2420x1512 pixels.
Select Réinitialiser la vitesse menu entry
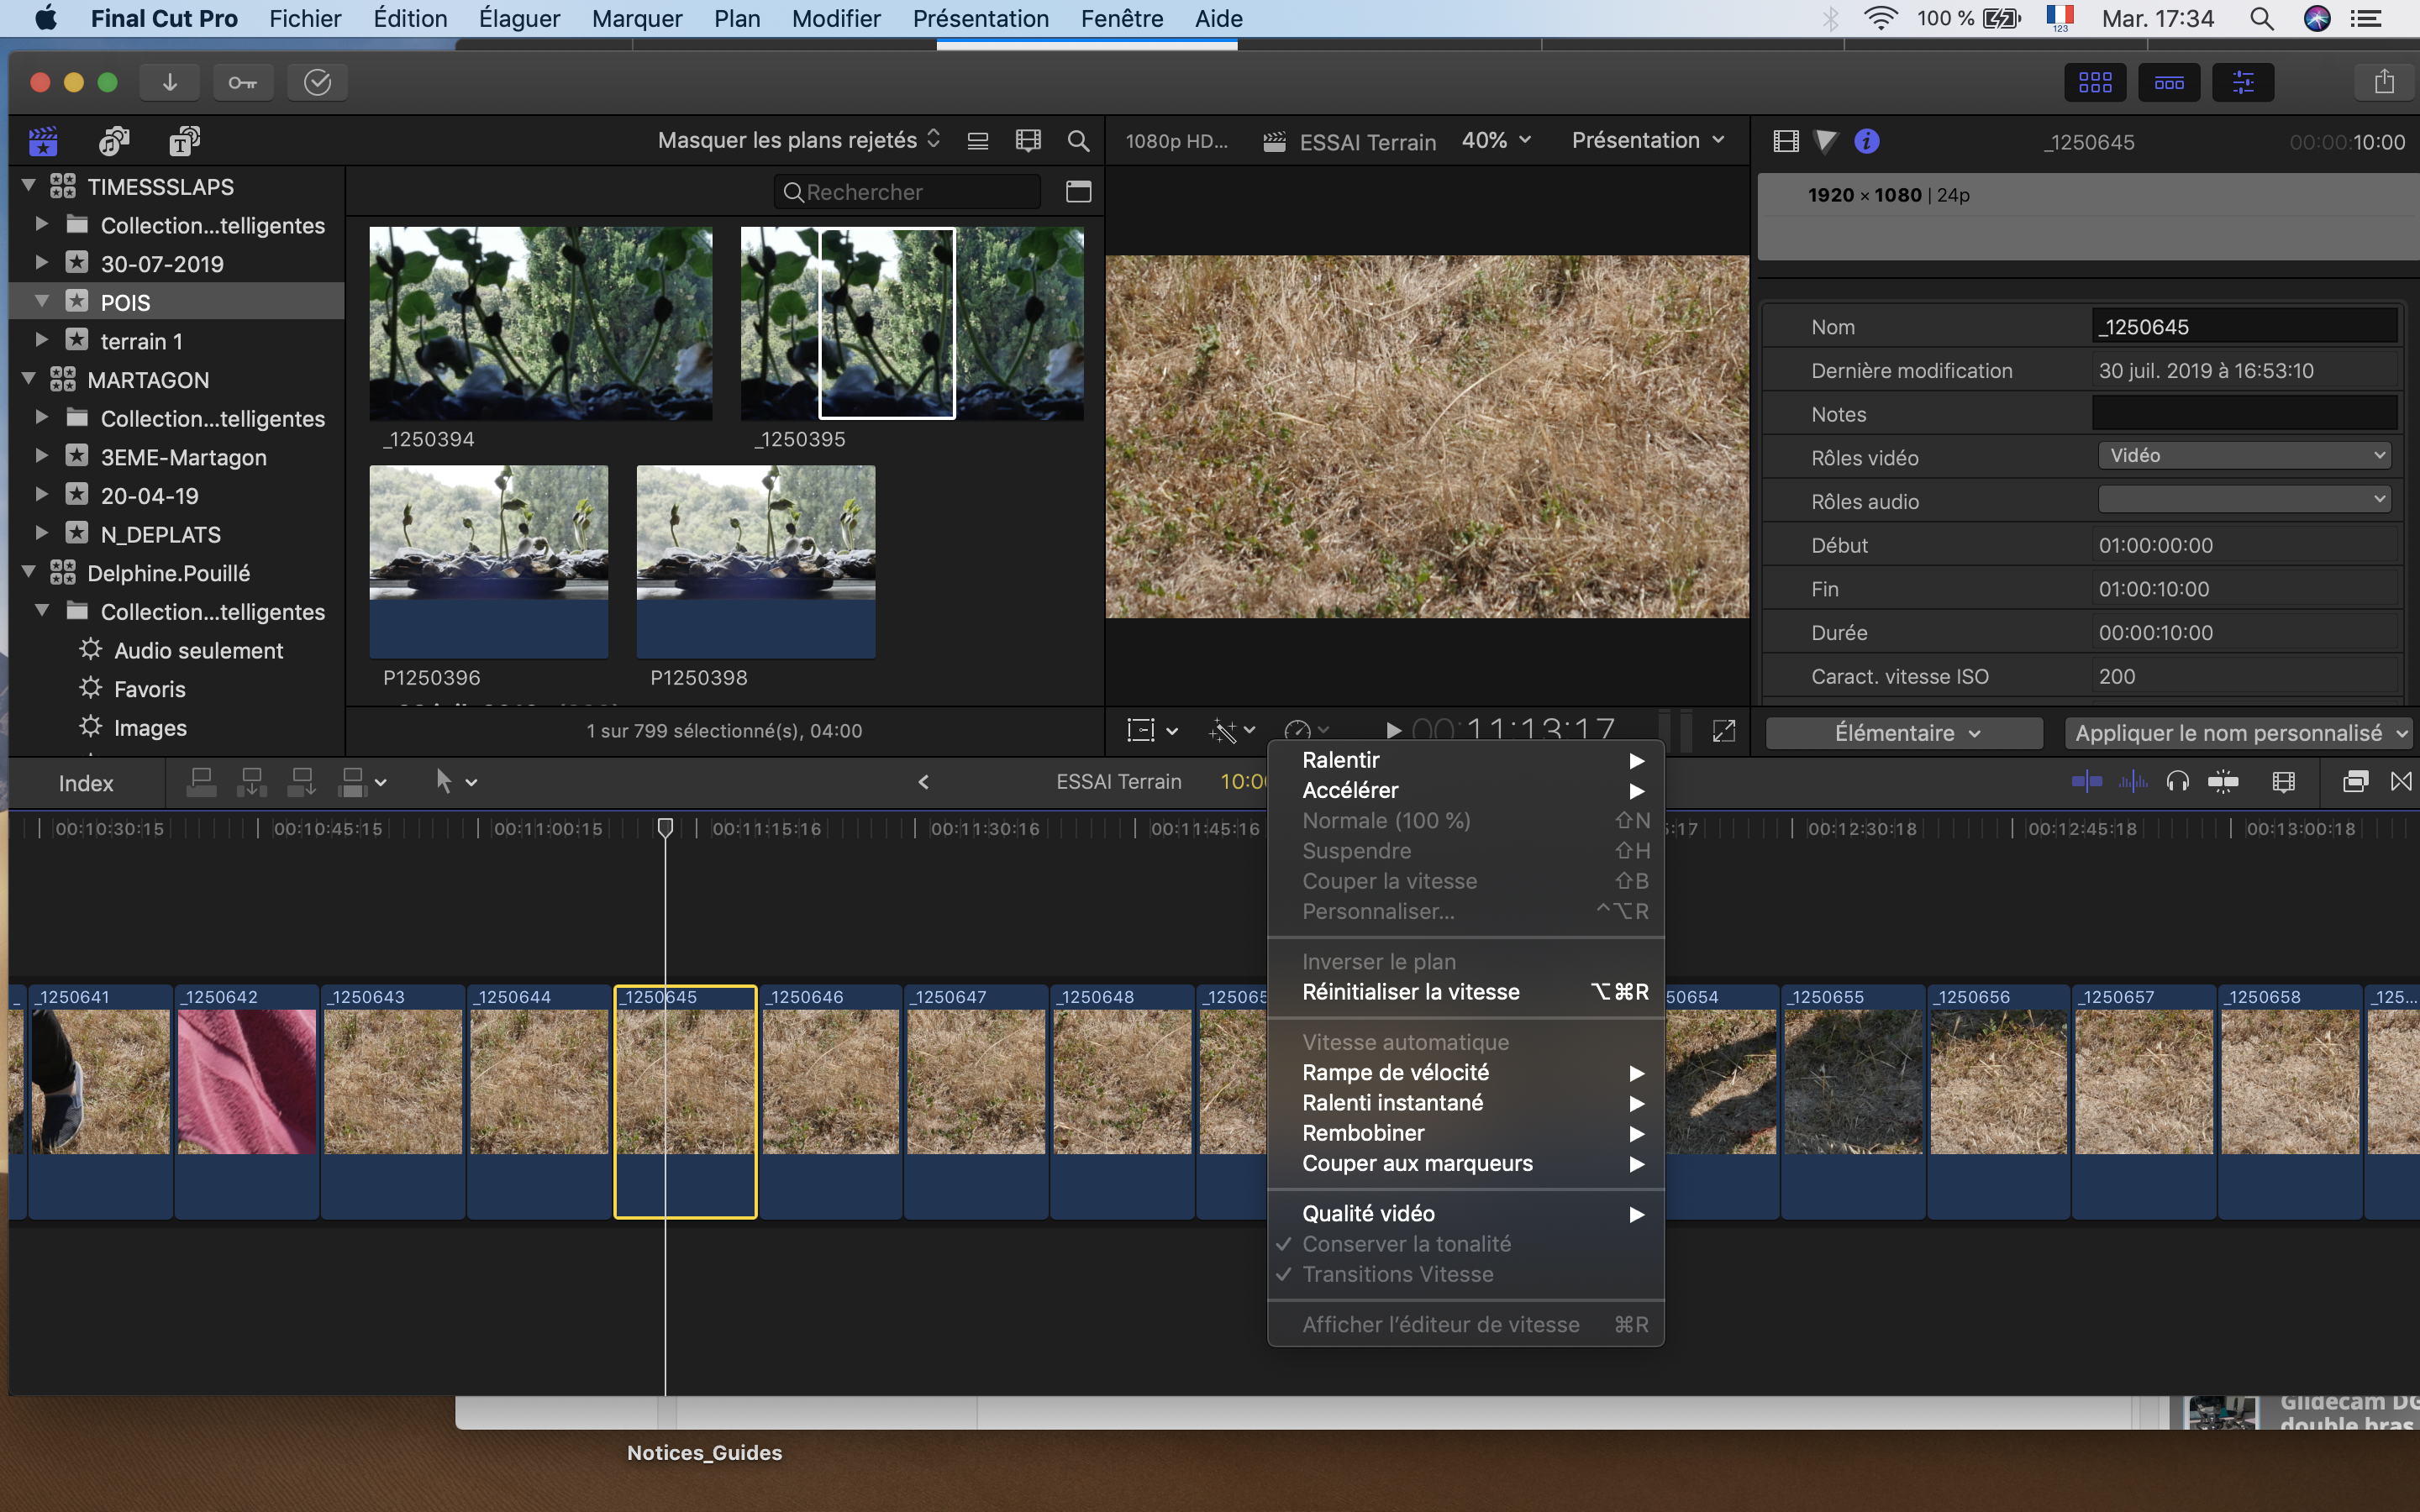(1410, 992)
